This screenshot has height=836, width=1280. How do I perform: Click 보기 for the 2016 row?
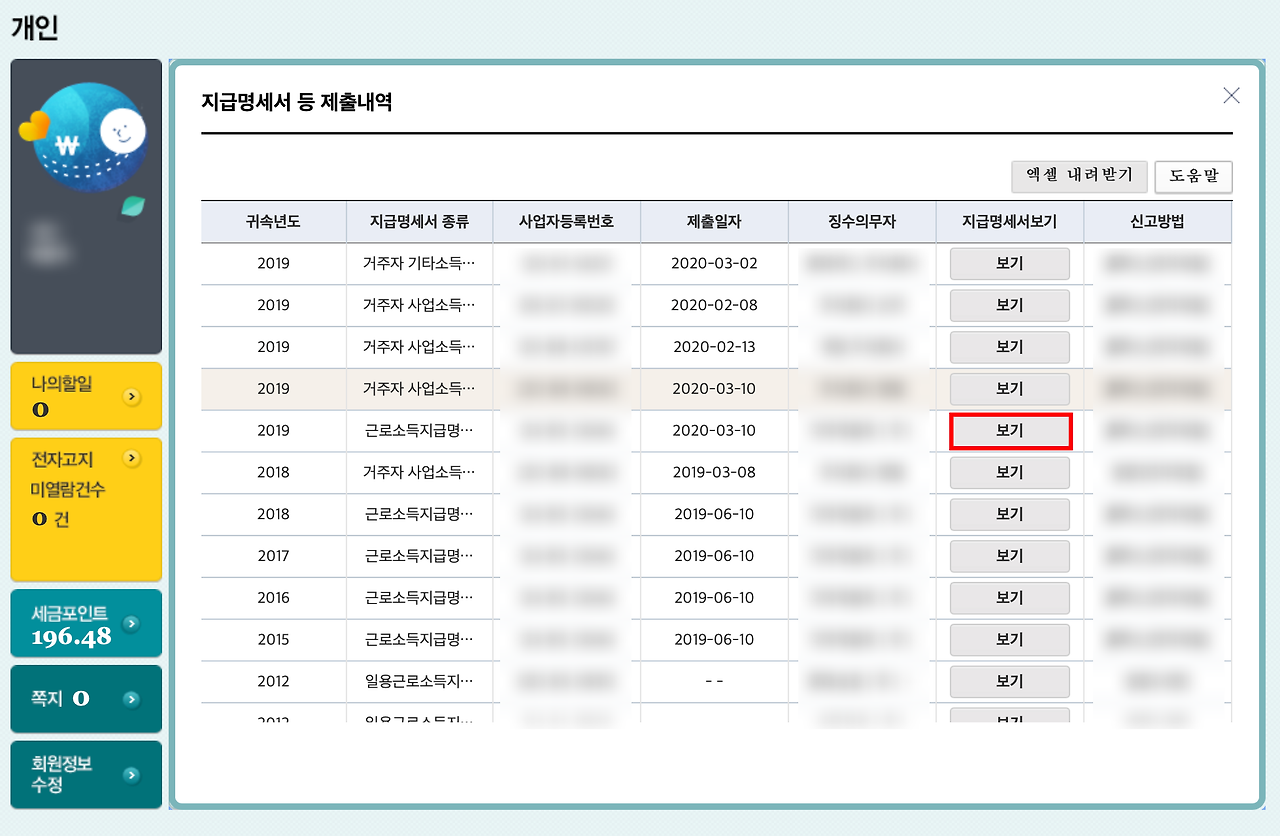(x=1009, y=598)
